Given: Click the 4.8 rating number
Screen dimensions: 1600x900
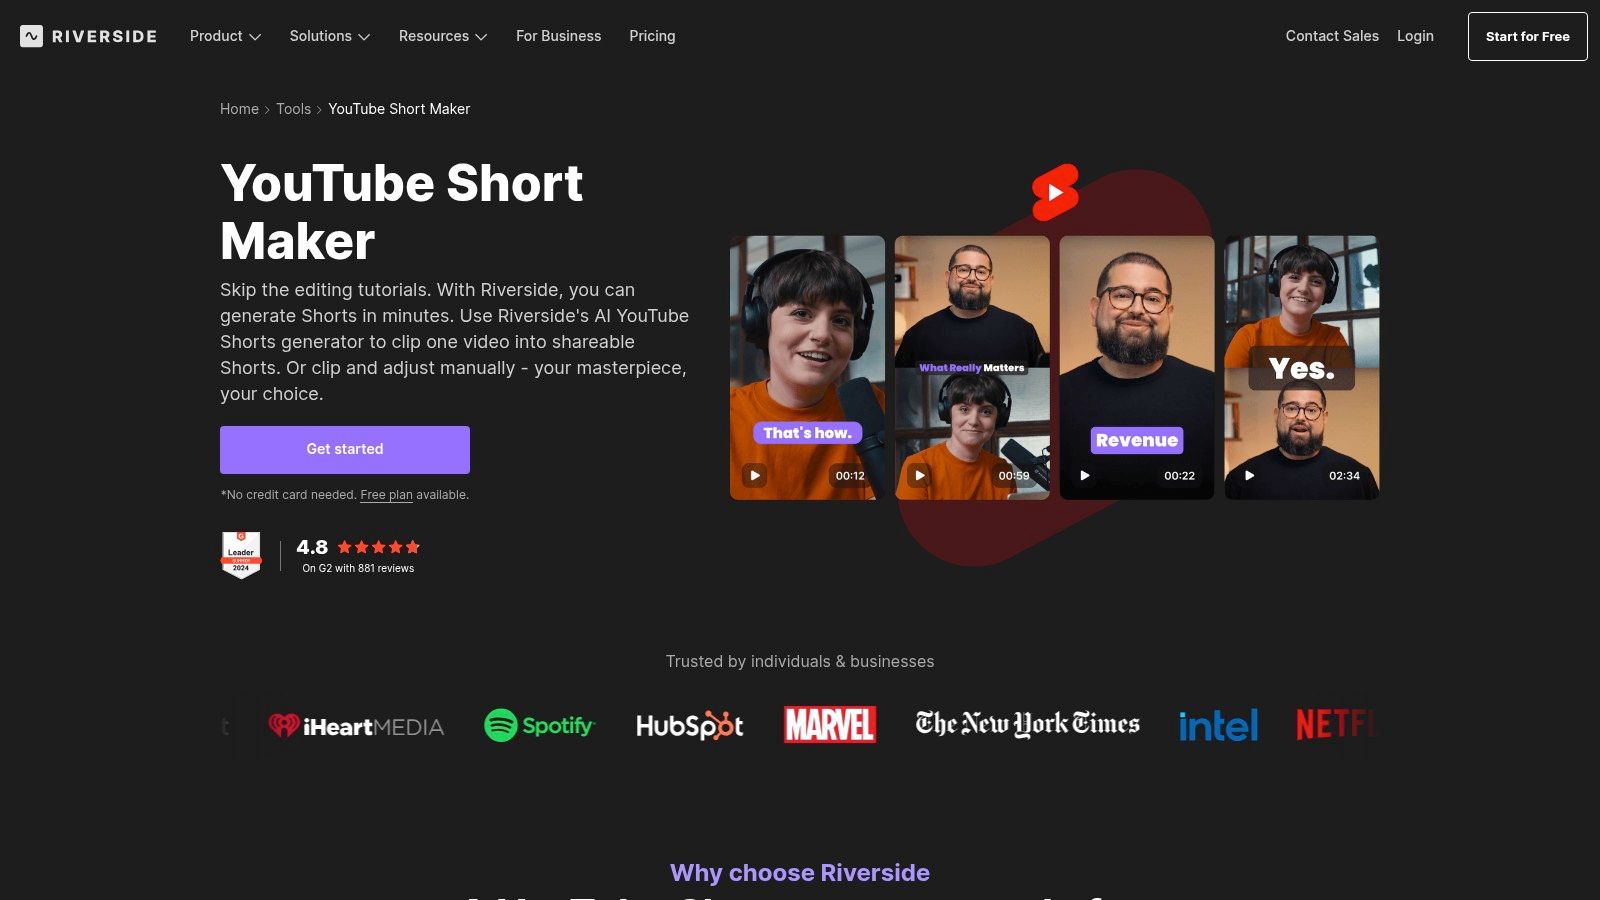Looking at the screenshot, I should (312, 547).
